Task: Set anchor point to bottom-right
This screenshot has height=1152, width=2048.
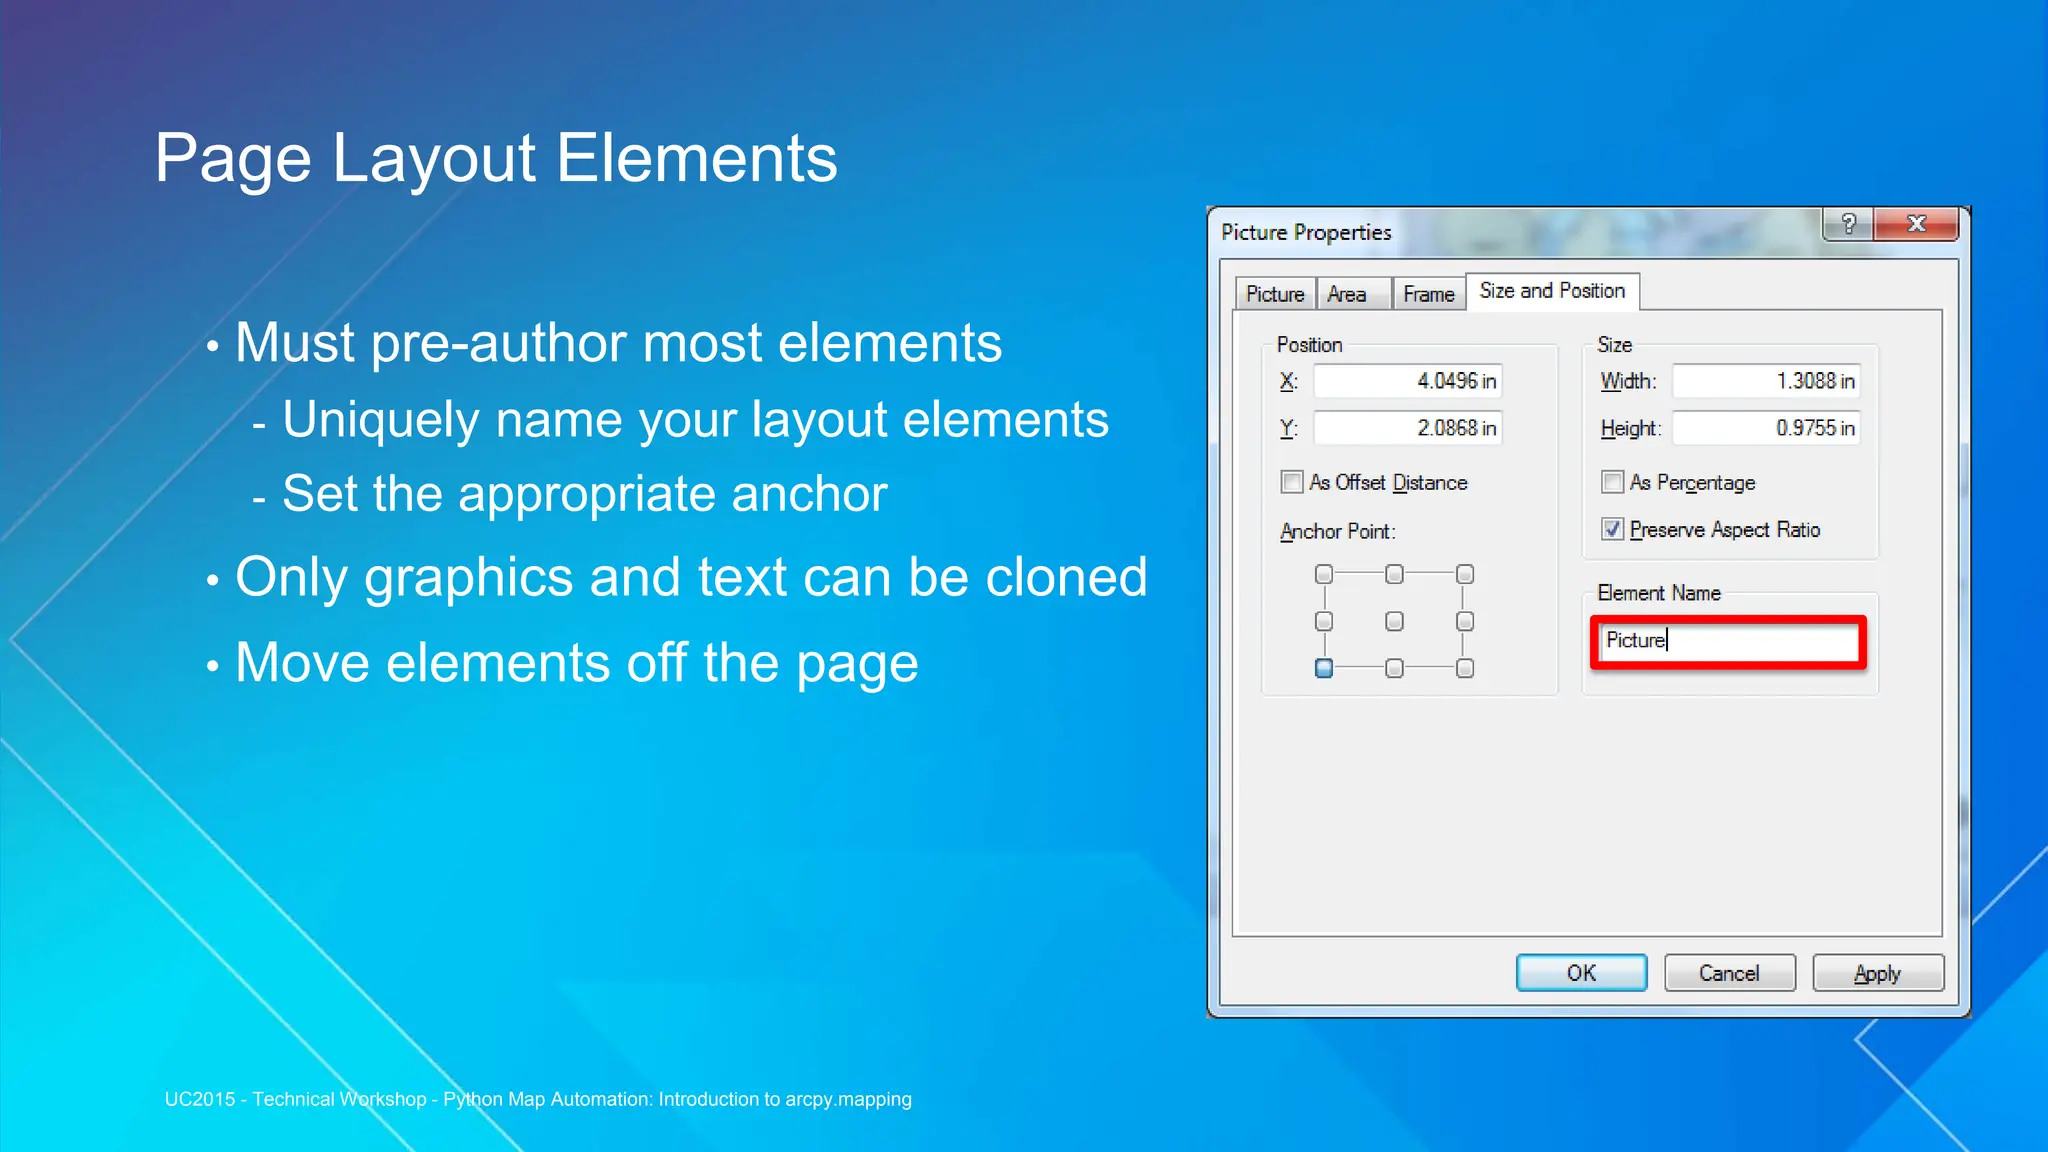Action: click(1465, 668)
